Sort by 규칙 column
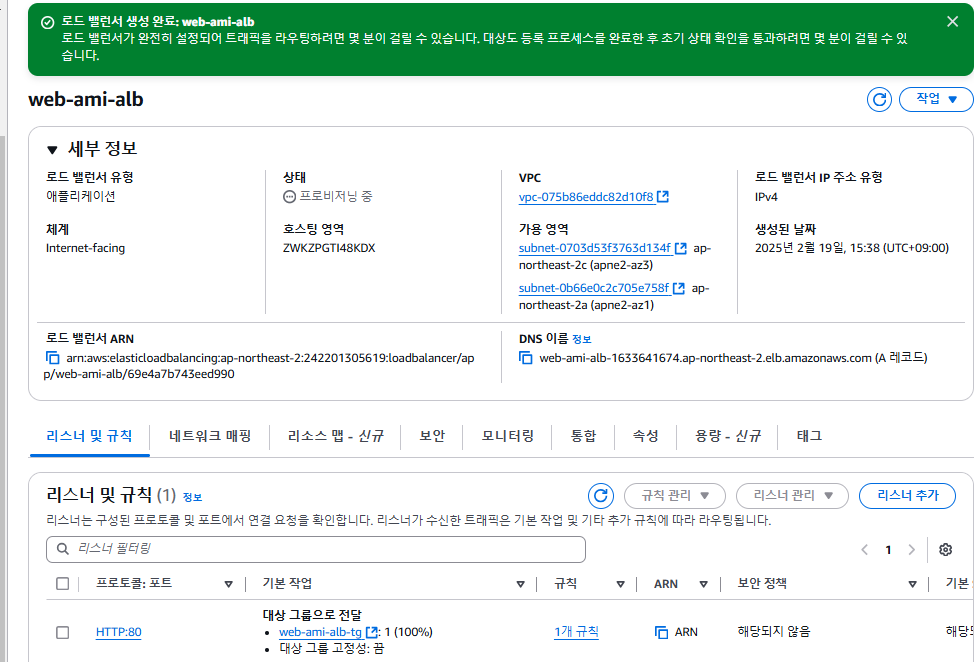 pos(620,584)
